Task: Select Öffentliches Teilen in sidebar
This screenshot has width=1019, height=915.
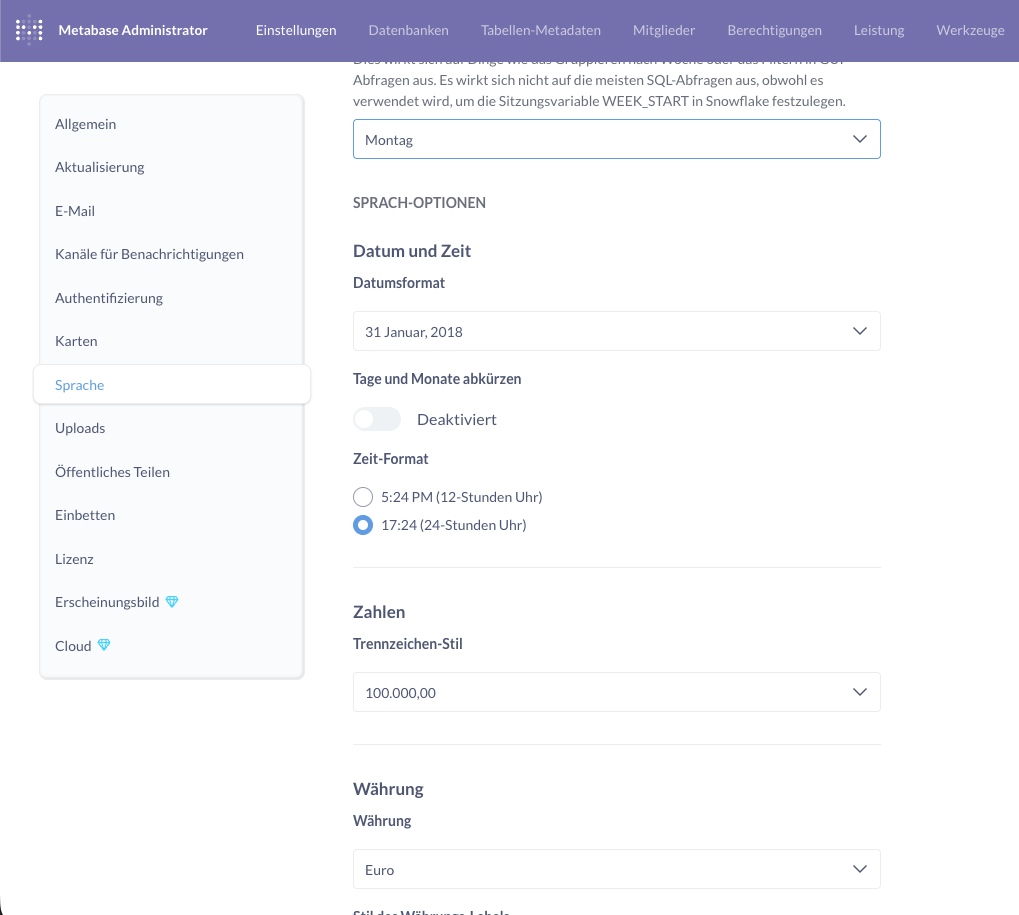Action: tap(112, 472)
